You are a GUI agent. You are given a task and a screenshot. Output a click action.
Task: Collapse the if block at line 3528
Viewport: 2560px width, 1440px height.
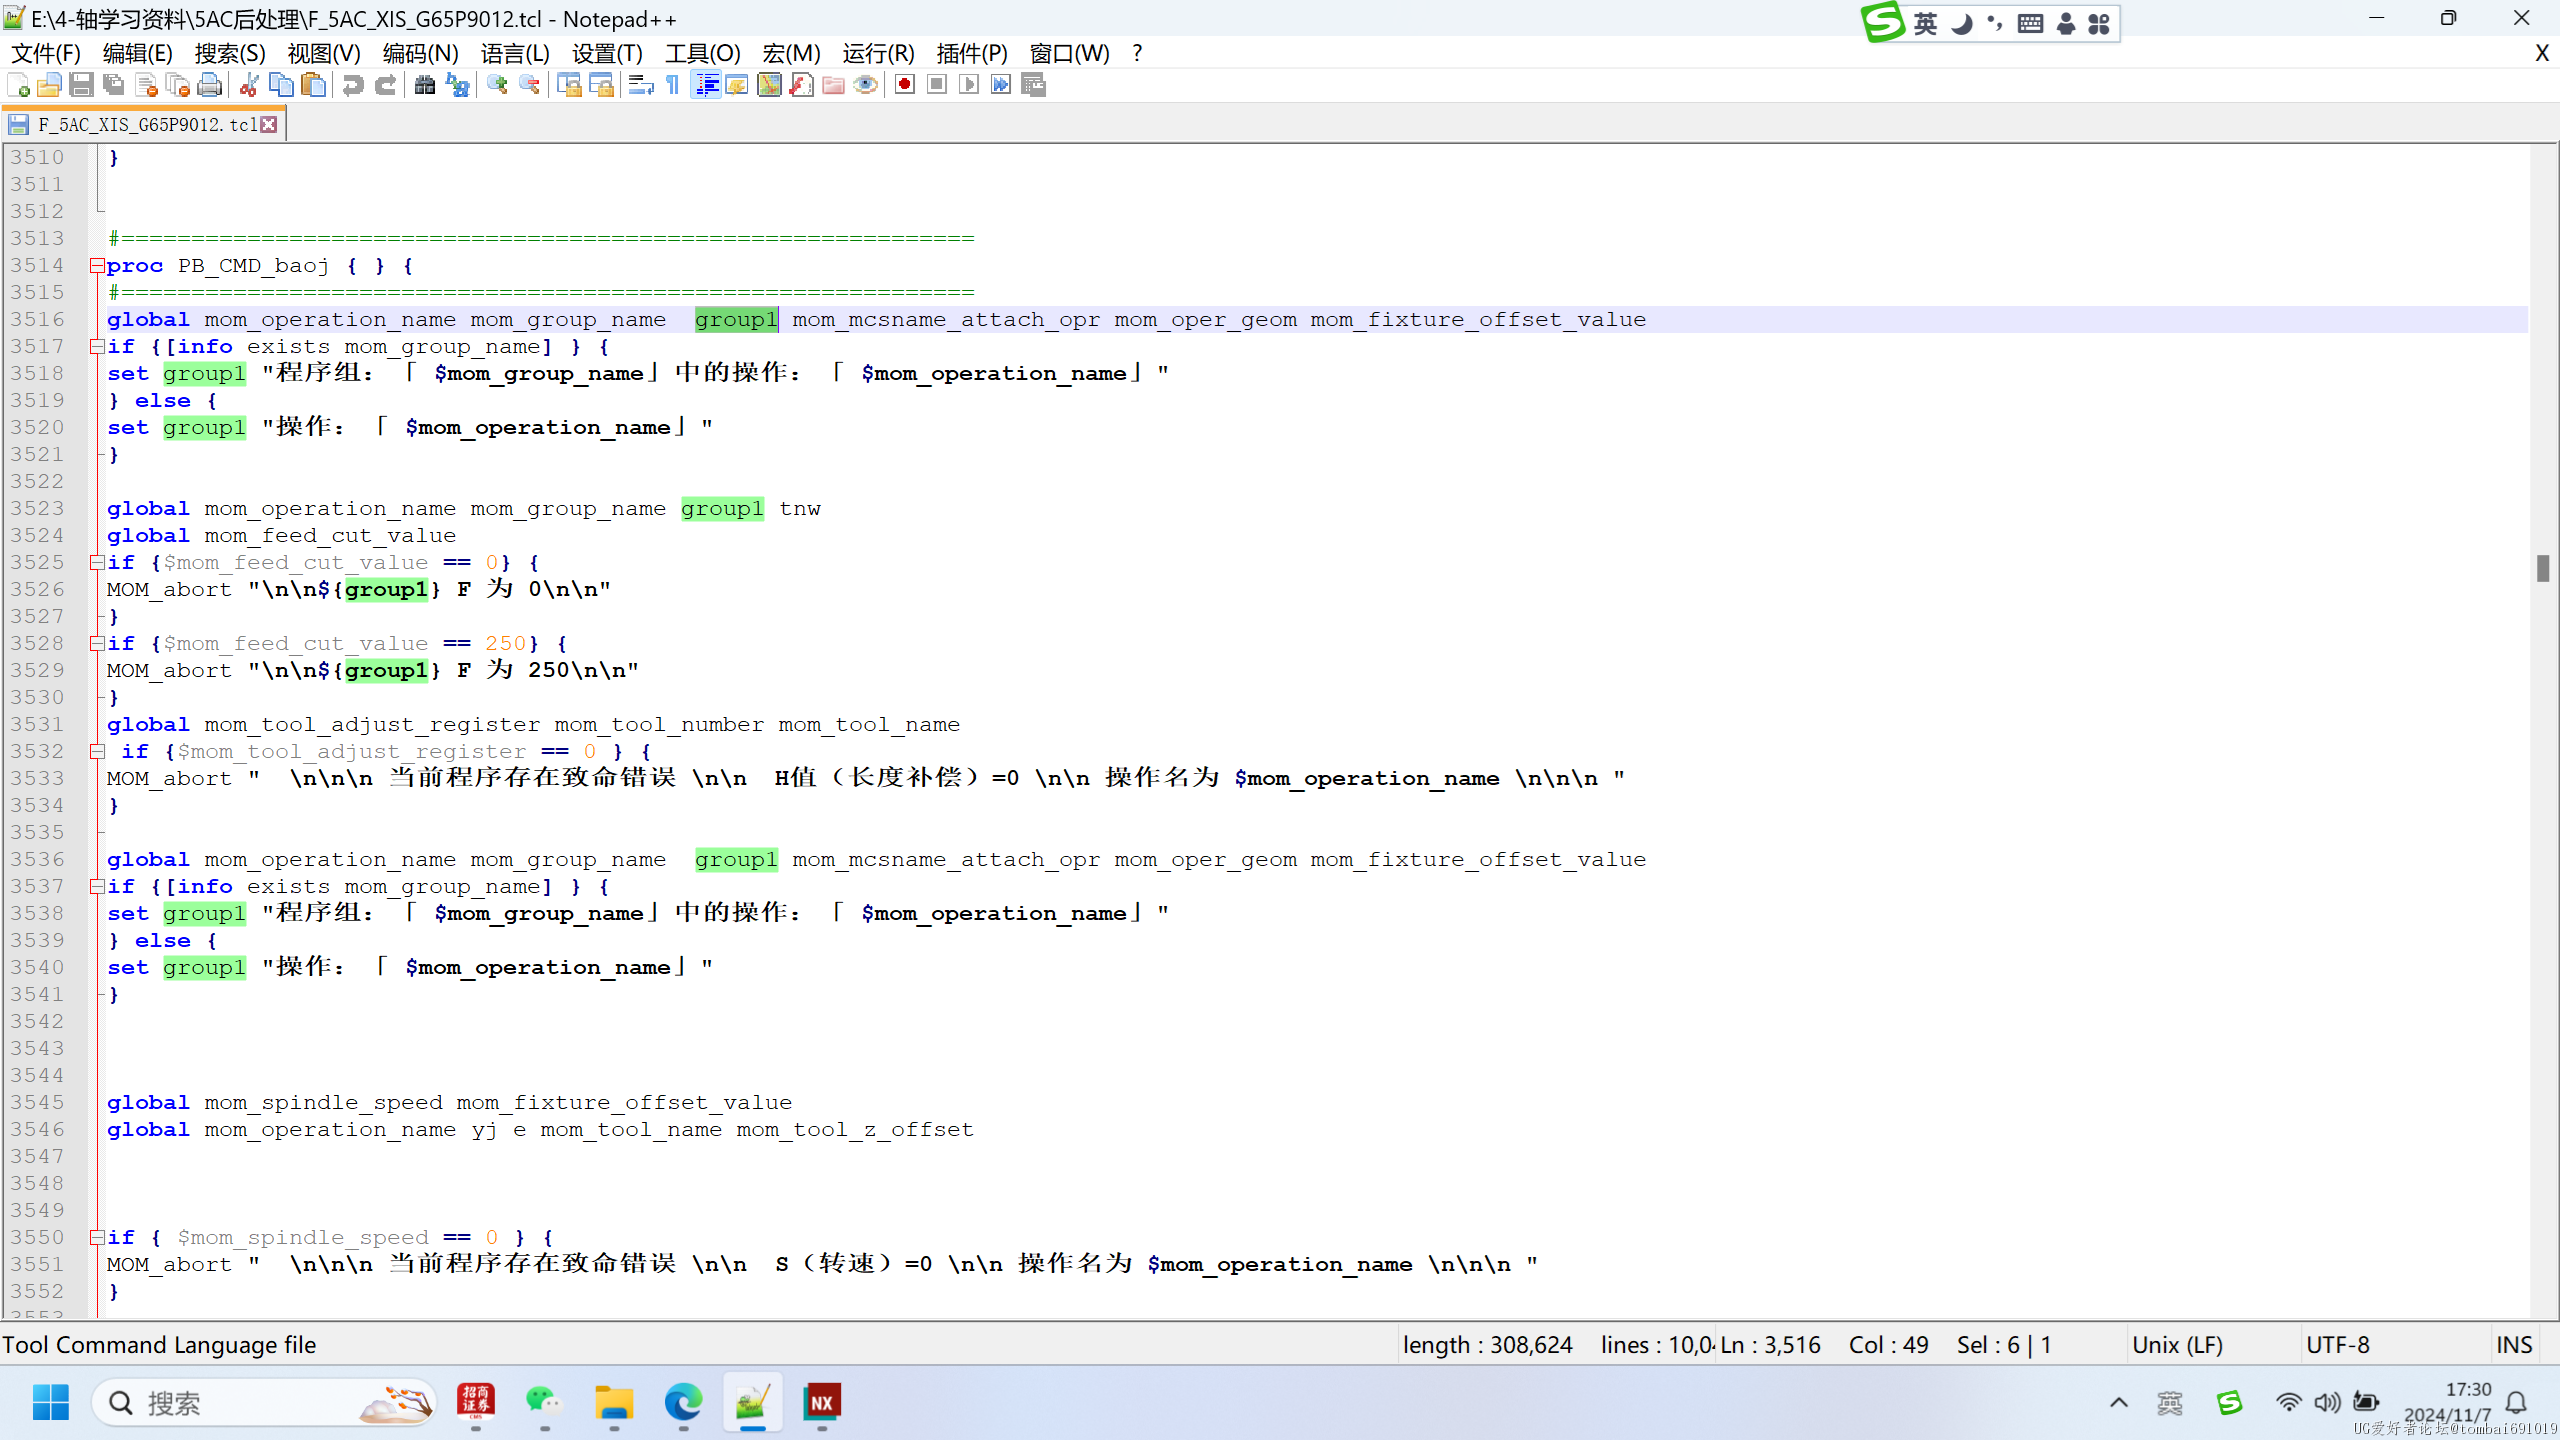(x=97, y=644)
